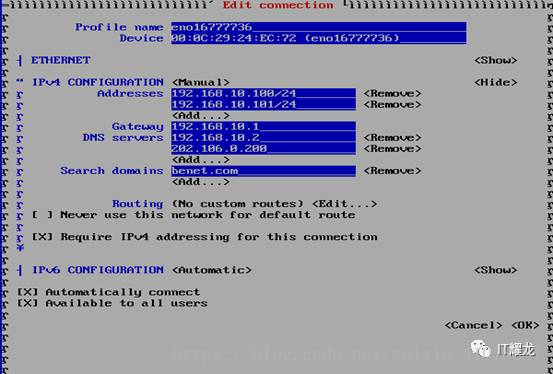Toggle Never use this network for default route
The image size is (553, 374).
pos(193,215)
